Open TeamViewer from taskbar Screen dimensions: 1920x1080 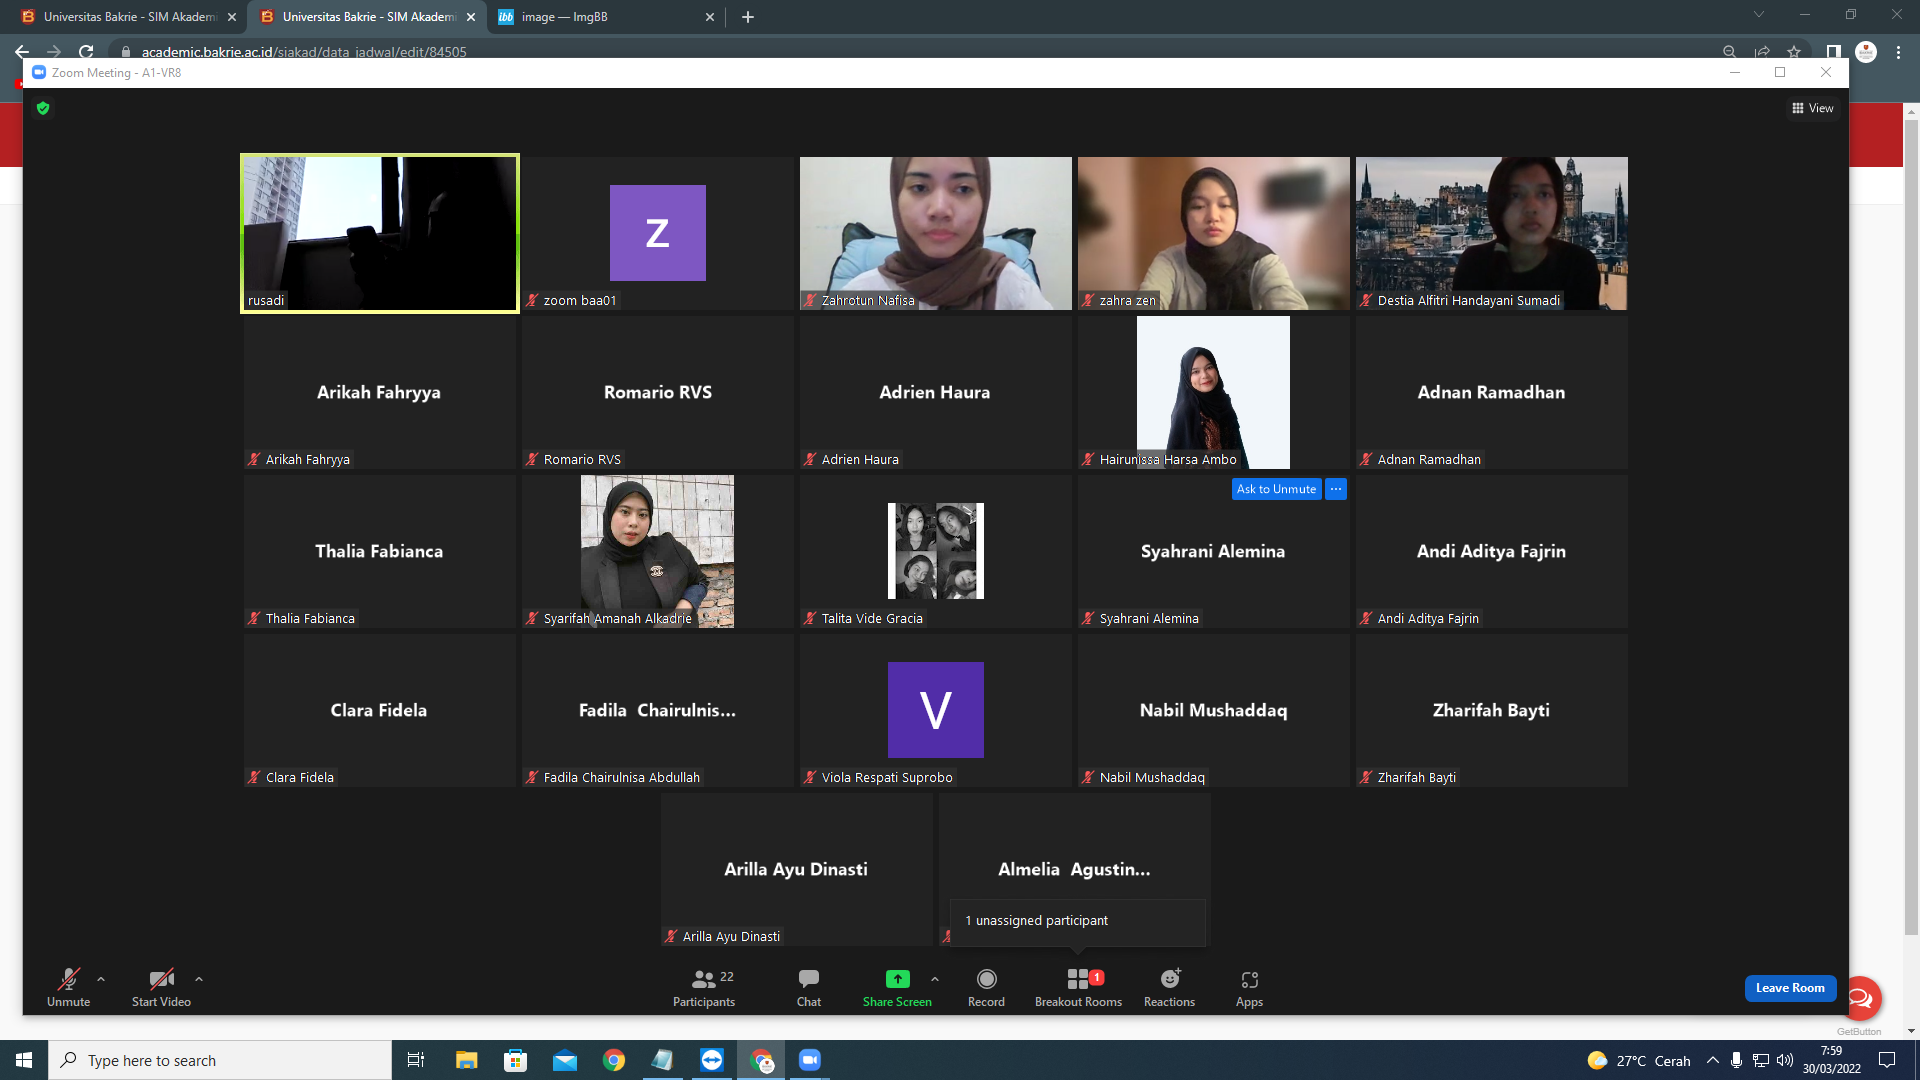tap(712, 1060)
